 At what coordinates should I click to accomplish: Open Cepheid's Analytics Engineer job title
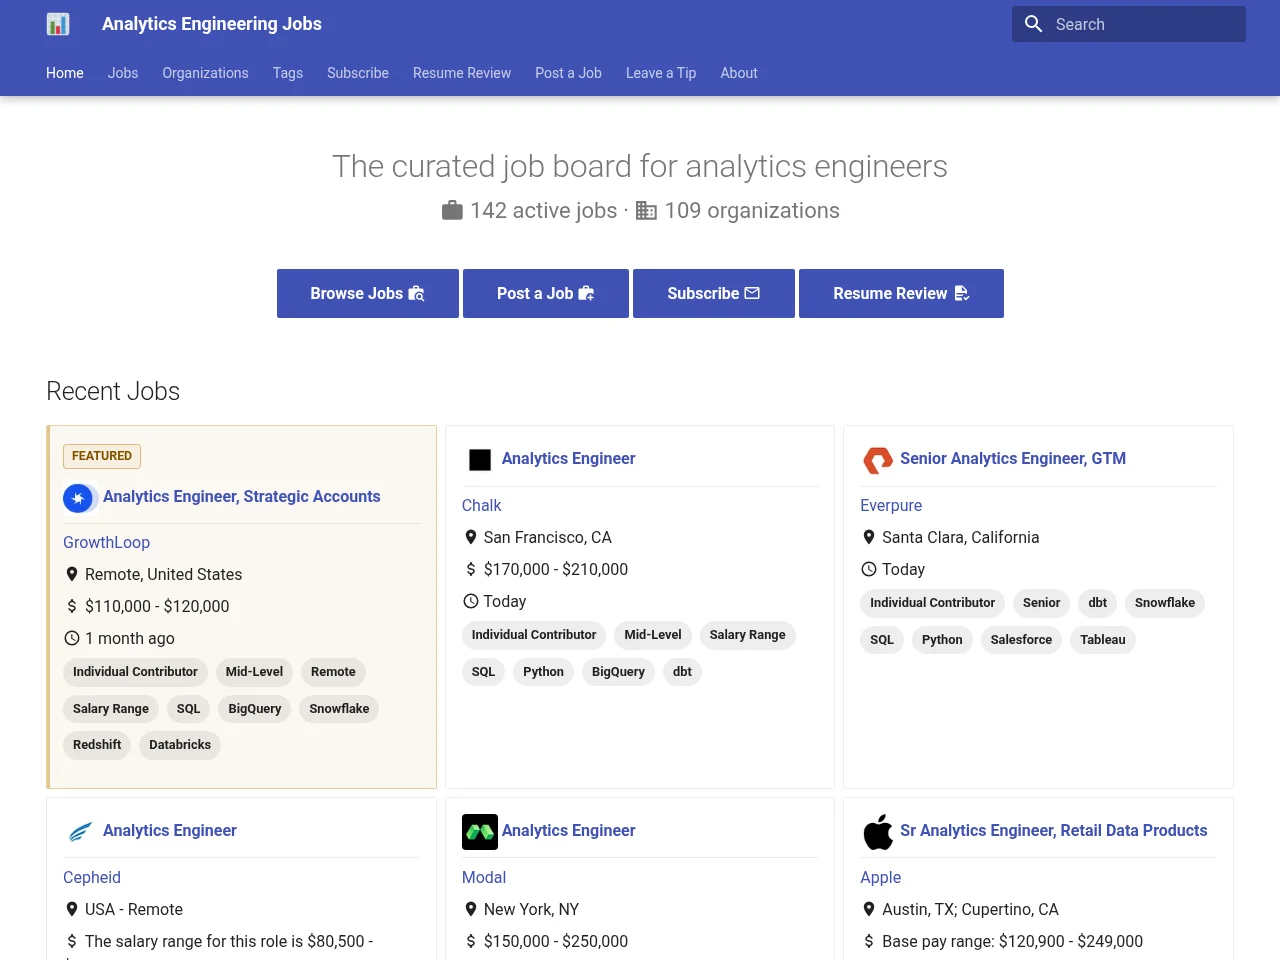coord(170,831)
